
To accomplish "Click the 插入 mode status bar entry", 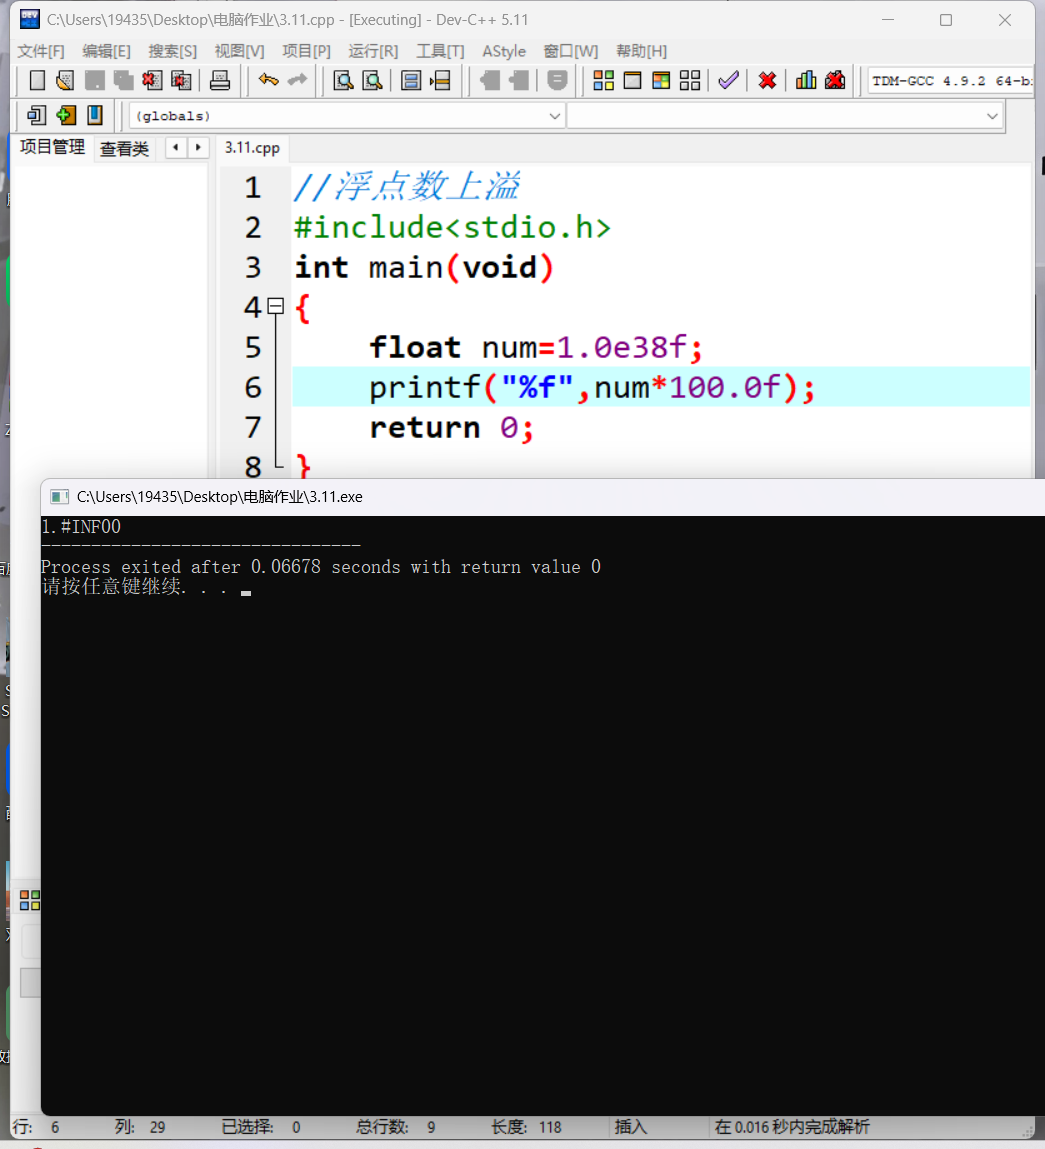I will point(630,1127).
